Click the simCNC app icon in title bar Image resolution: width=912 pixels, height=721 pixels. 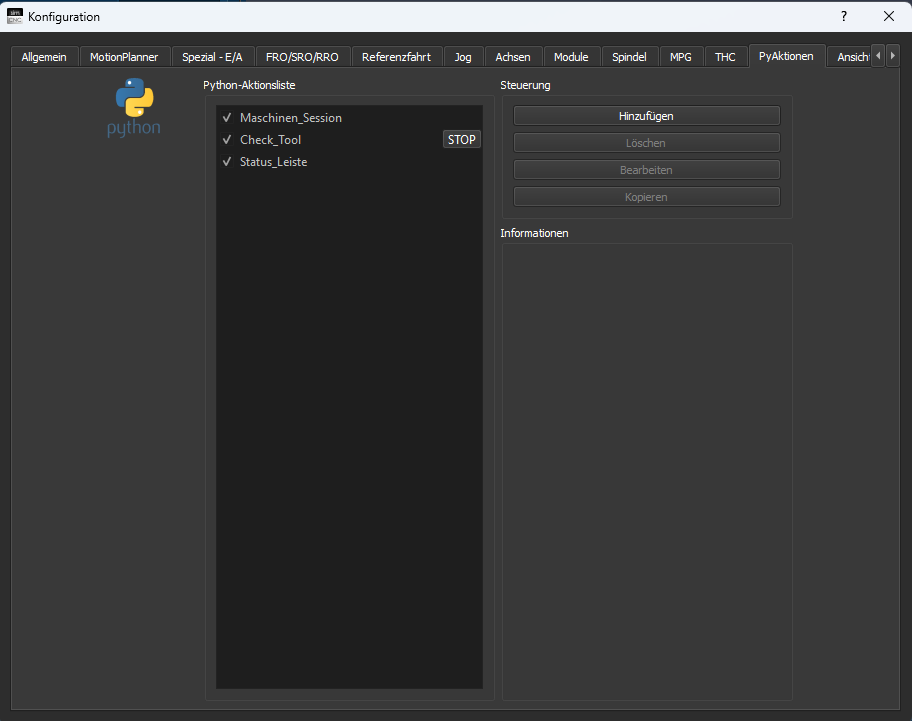click(15, 16)
